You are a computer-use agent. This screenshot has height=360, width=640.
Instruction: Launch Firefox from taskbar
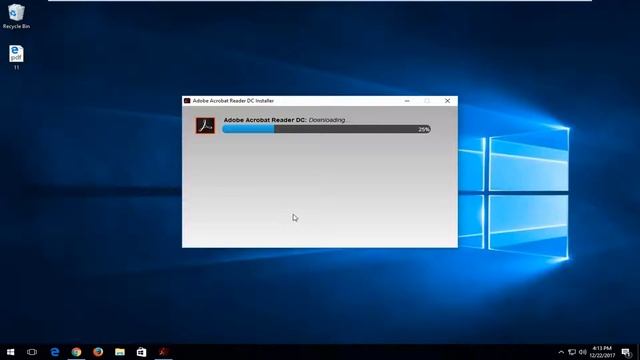point(98,352)
